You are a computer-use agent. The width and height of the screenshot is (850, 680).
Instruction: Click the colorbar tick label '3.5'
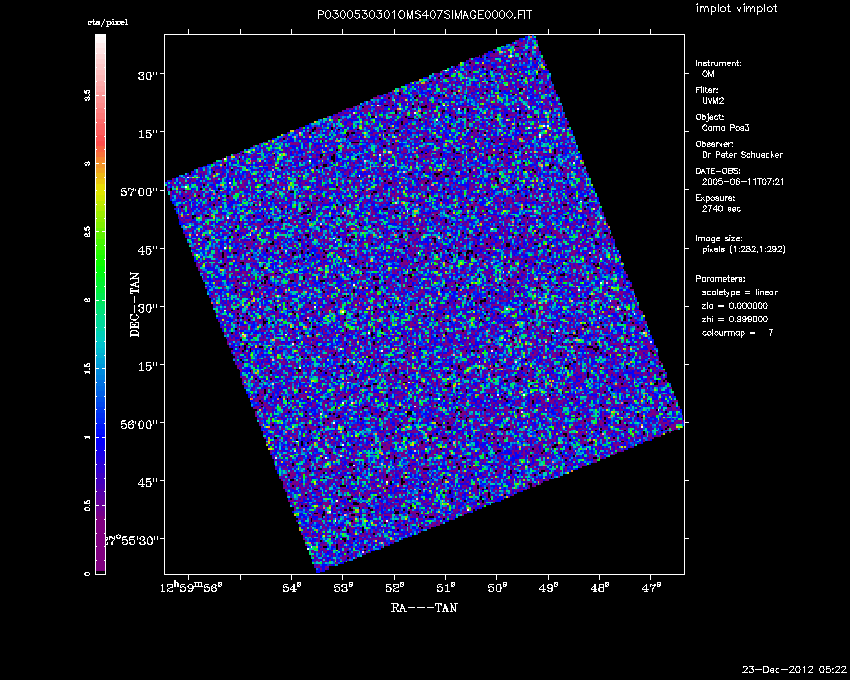(87, 95)
